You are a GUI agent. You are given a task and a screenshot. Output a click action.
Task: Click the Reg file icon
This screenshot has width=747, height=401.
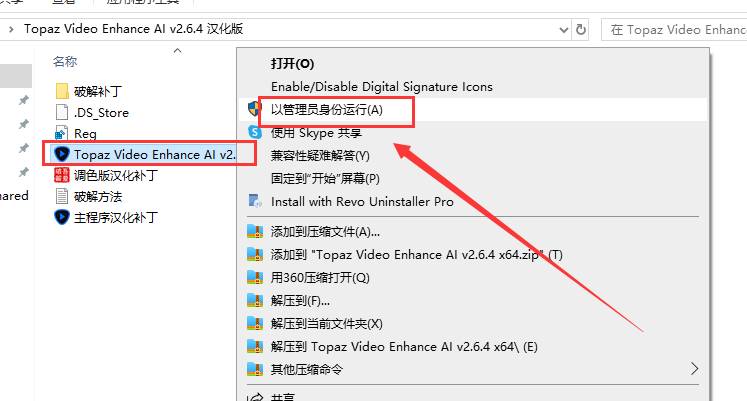click(62, 133)
